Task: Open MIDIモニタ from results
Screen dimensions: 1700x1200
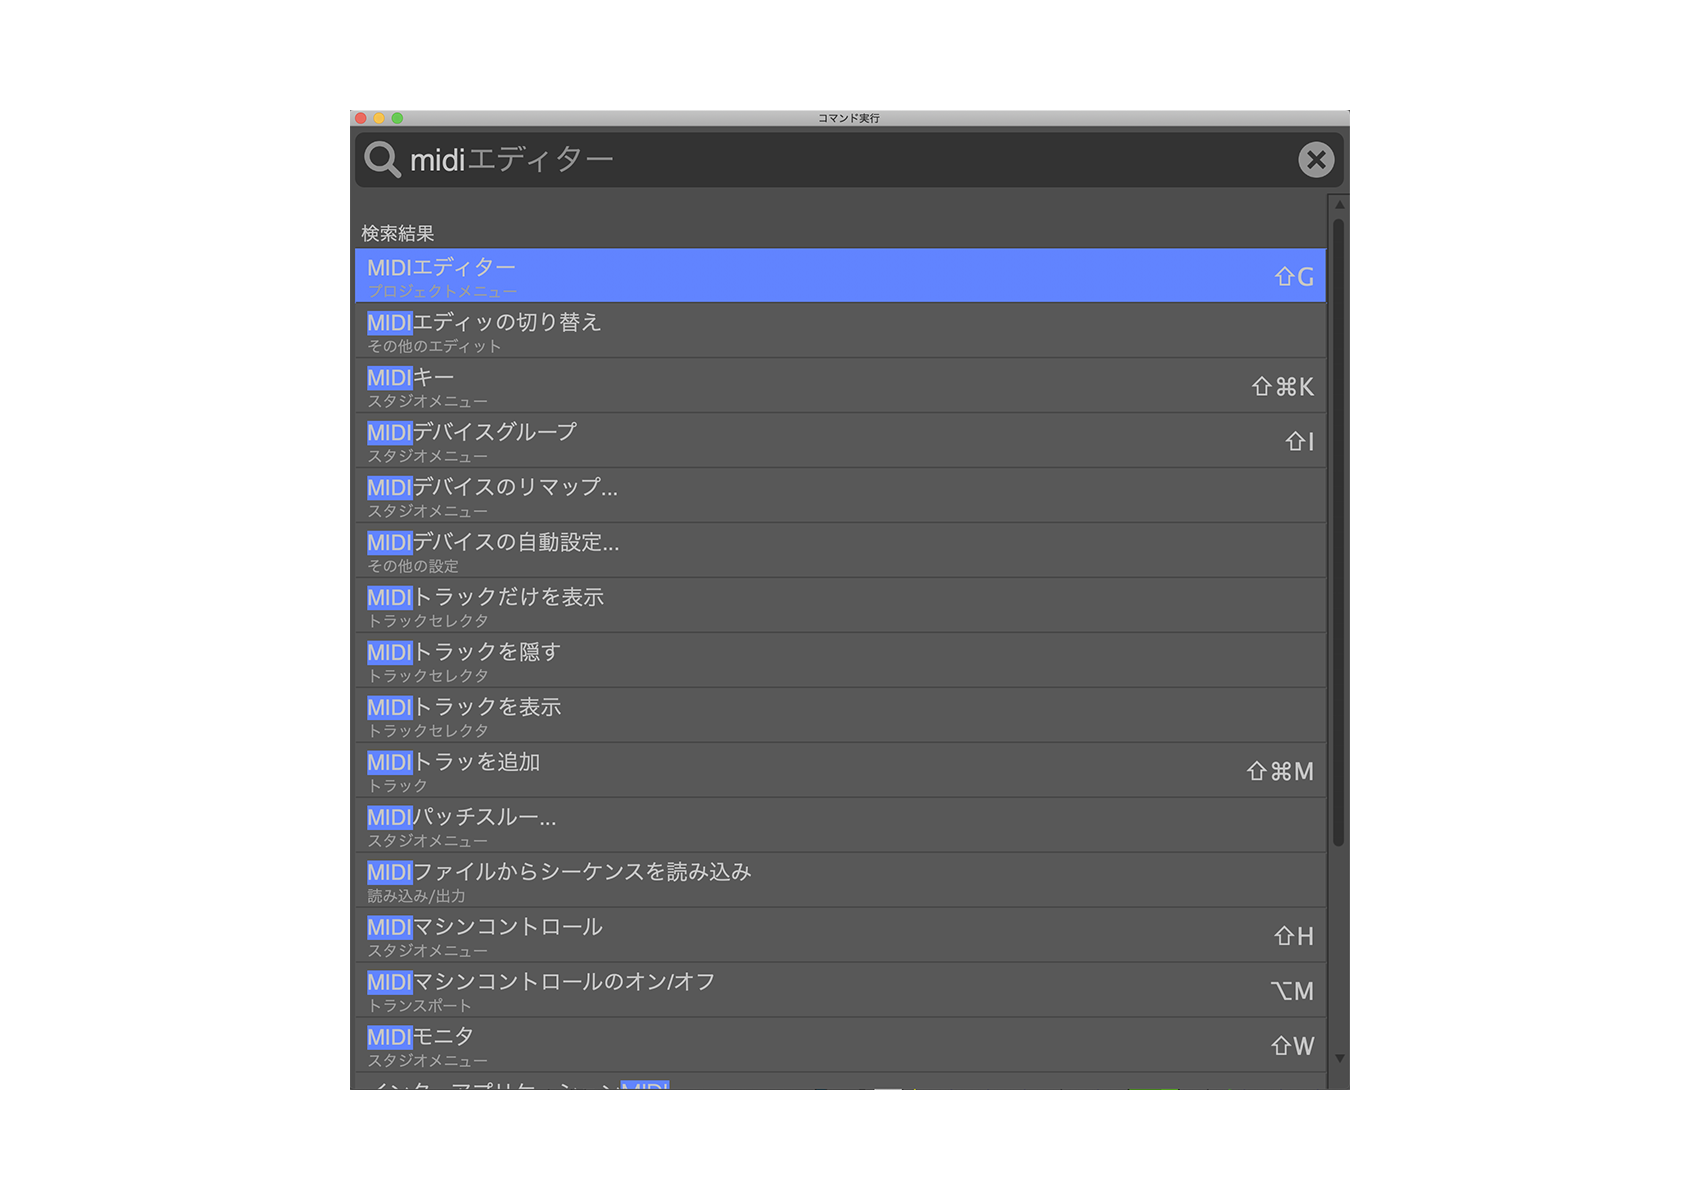Action: [840, 1046]
